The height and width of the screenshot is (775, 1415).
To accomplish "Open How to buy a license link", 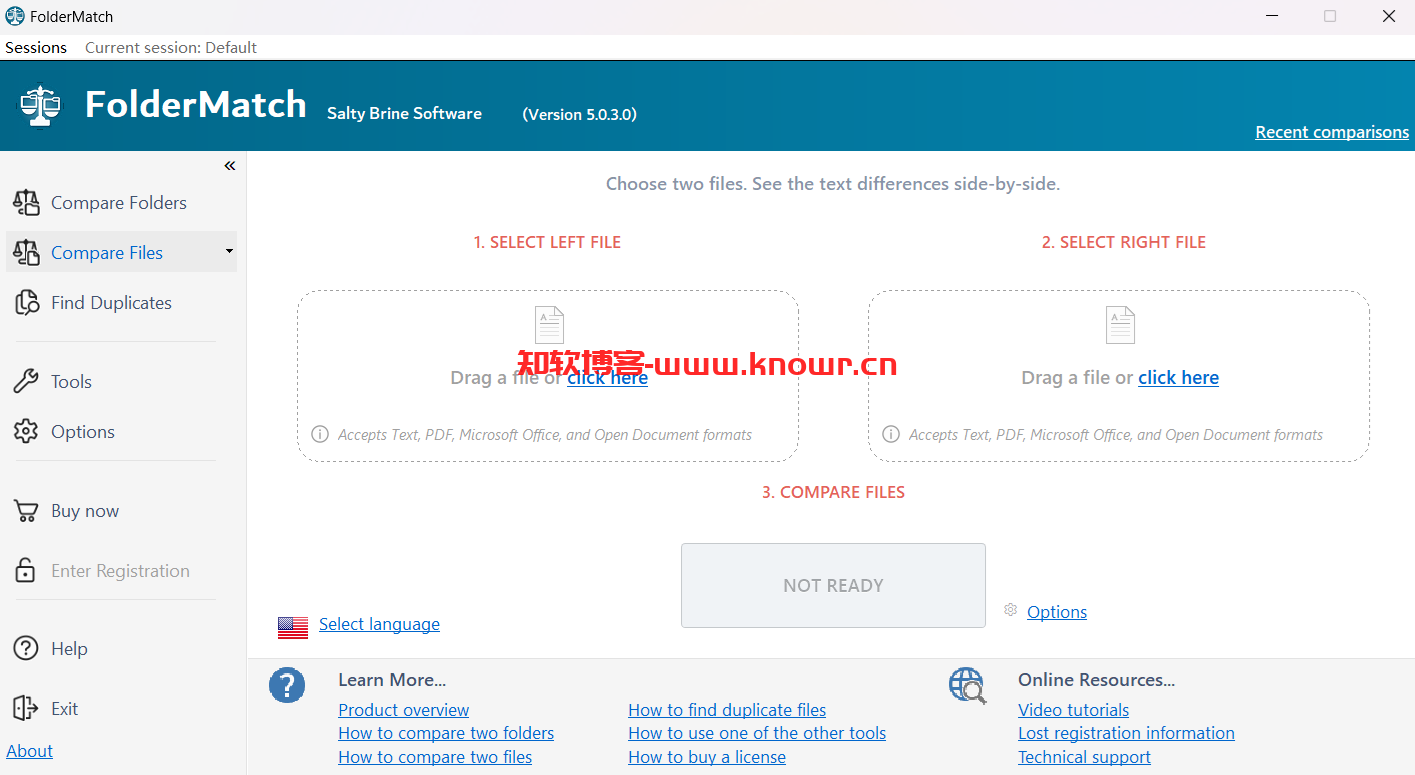I will click(x=707, y=757).
